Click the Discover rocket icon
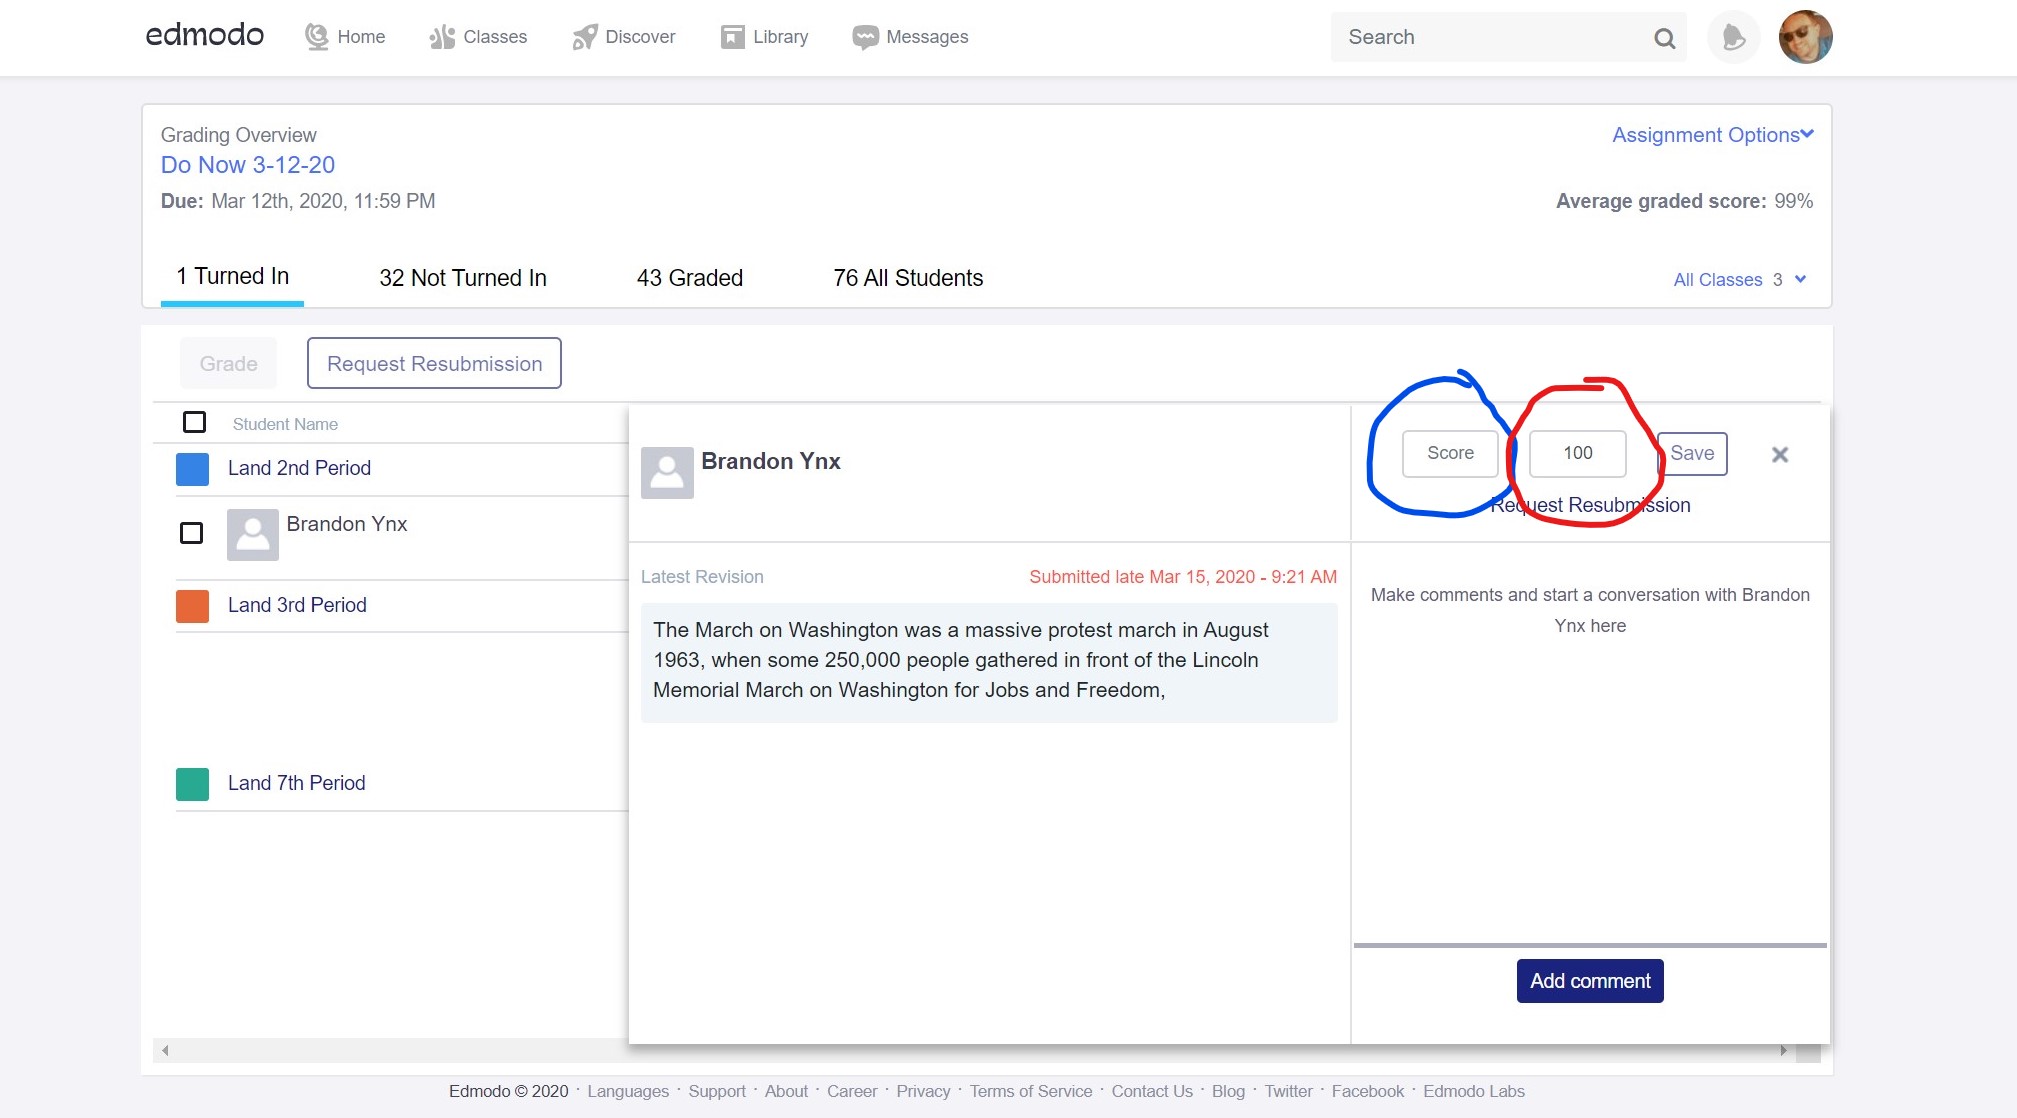 coord(584,37)
